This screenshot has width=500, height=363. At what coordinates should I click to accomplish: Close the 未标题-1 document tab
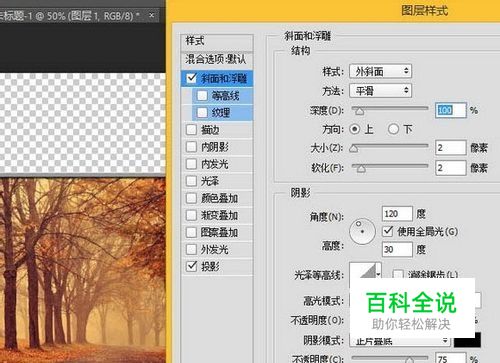(x=152, y=15)
